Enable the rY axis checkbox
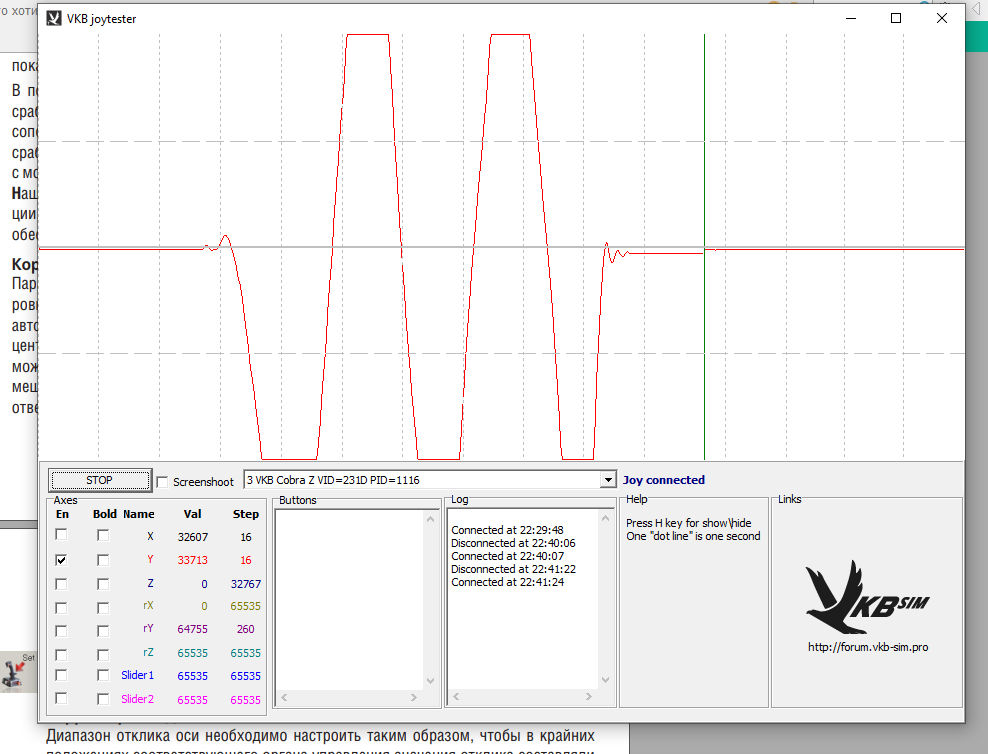This screenshot has height=754, width=988. pyautogui.click(x=61, y=630)
